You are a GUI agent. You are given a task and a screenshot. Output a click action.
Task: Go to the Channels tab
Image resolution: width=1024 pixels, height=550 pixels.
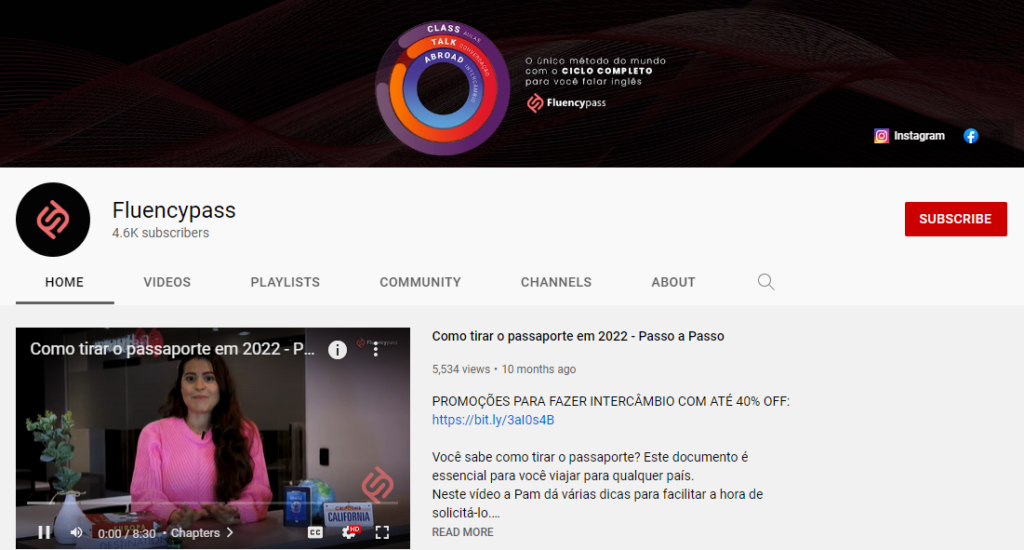556,282
